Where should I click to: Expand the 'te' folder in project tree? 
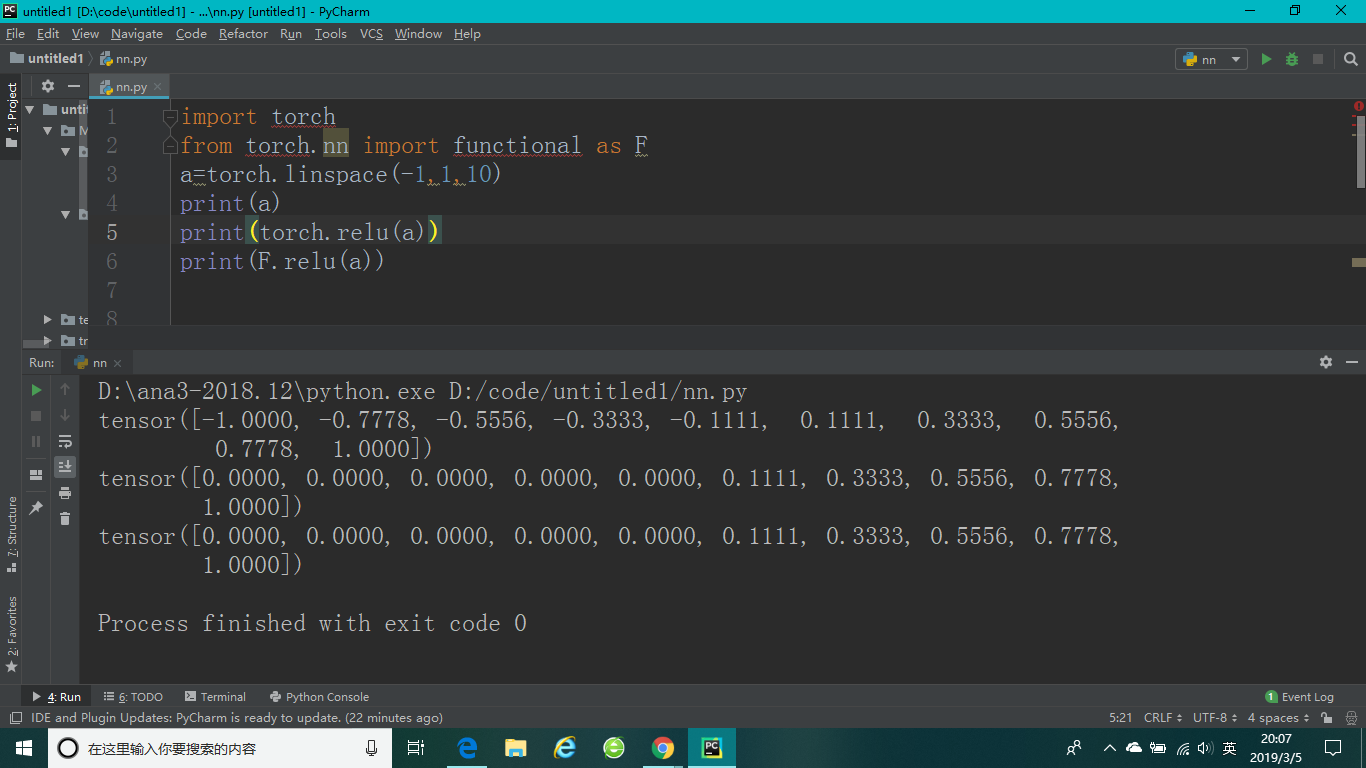[47, 320]
